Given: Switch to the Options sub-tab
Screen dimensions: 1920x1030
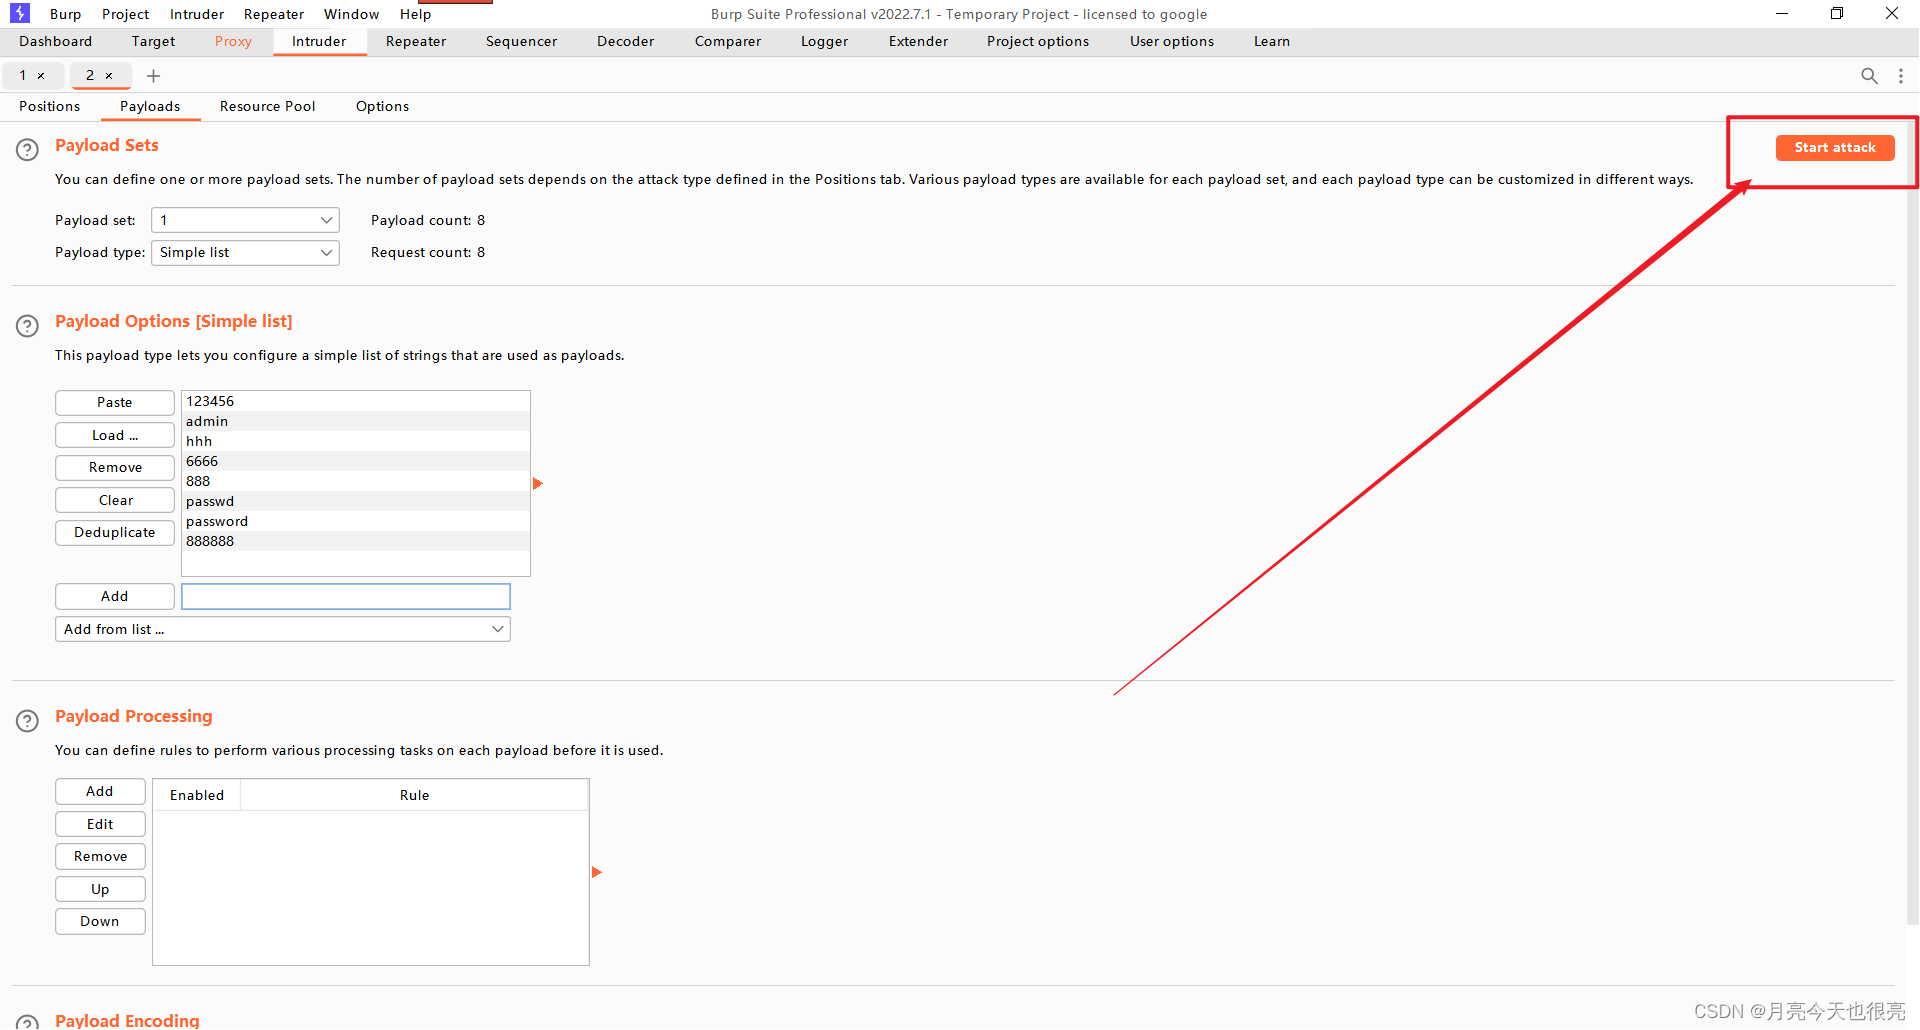Looking at the screenshot, I should pos(382,106).
